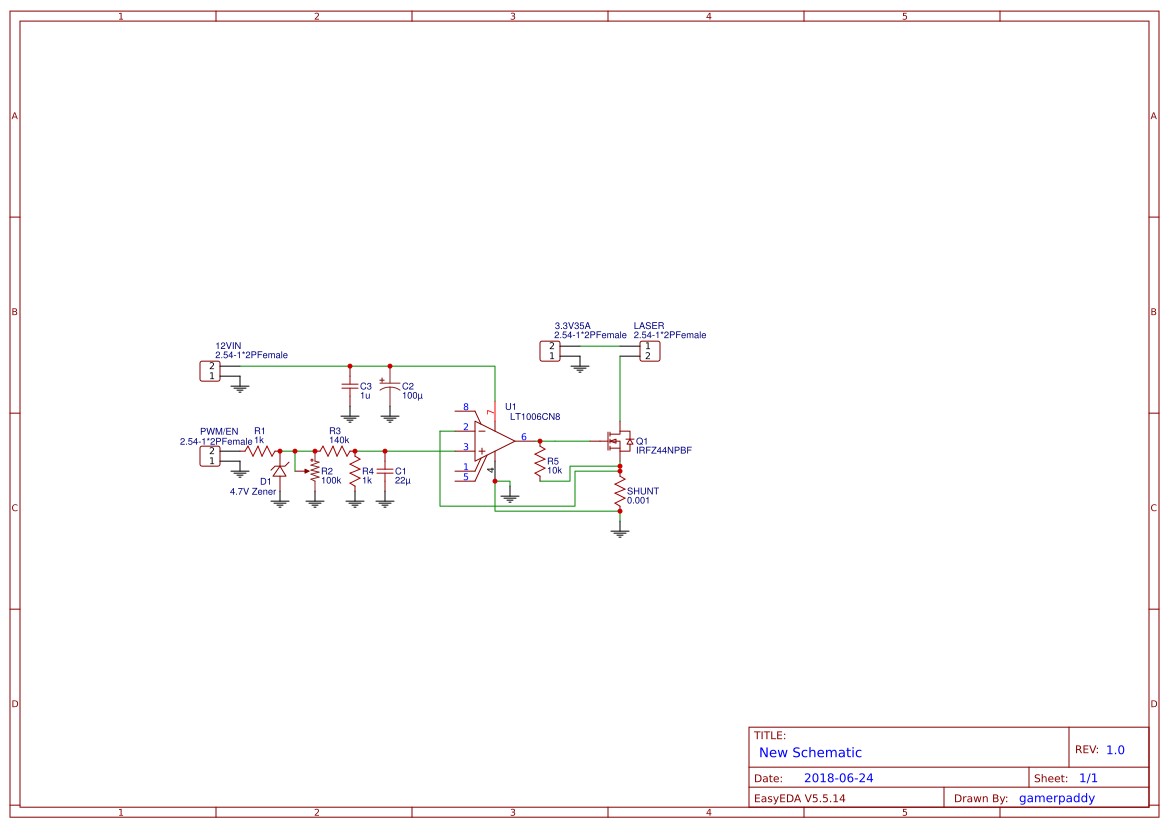Select the 4.7V Zener diode D1
Image resolution: width=1169 pixels, height=828 pixels.
click(279, 469)
